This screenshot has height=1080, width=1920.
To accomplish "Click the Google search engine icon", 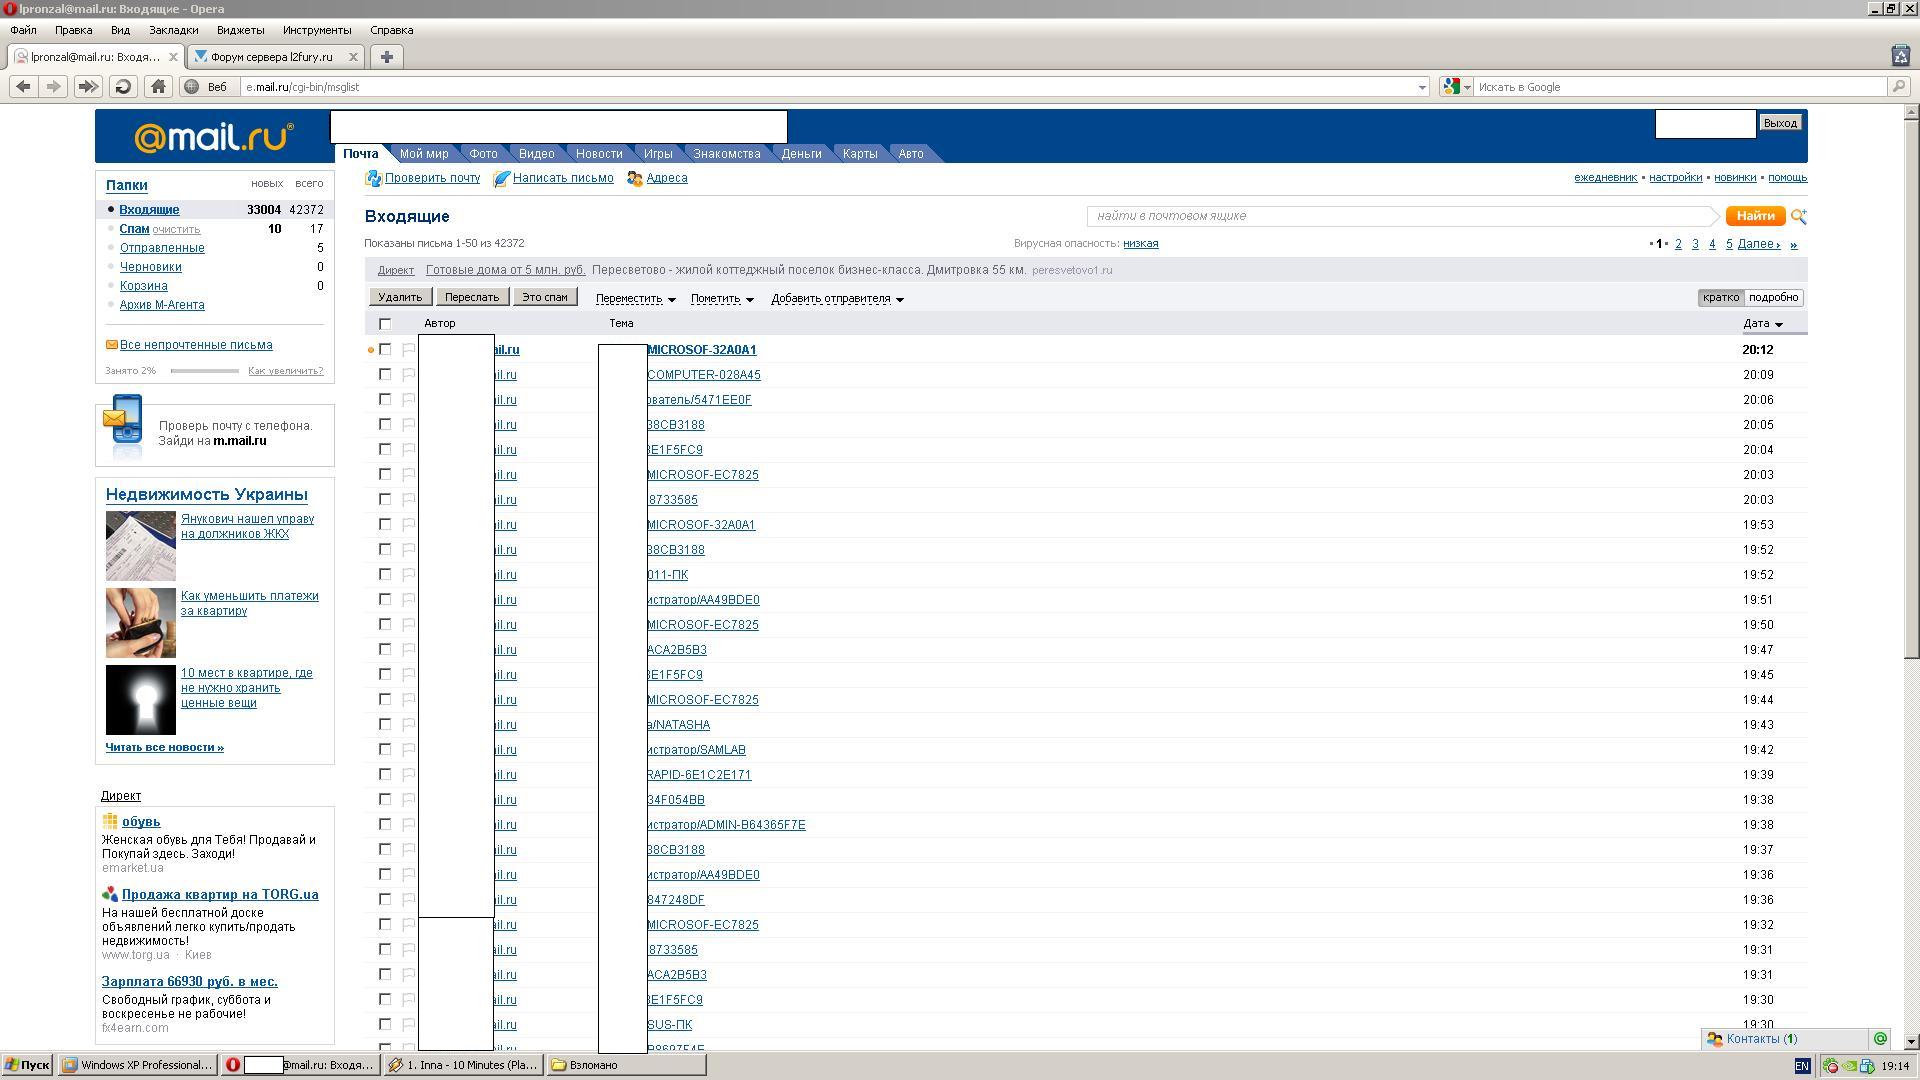I will pos(1452,87).
